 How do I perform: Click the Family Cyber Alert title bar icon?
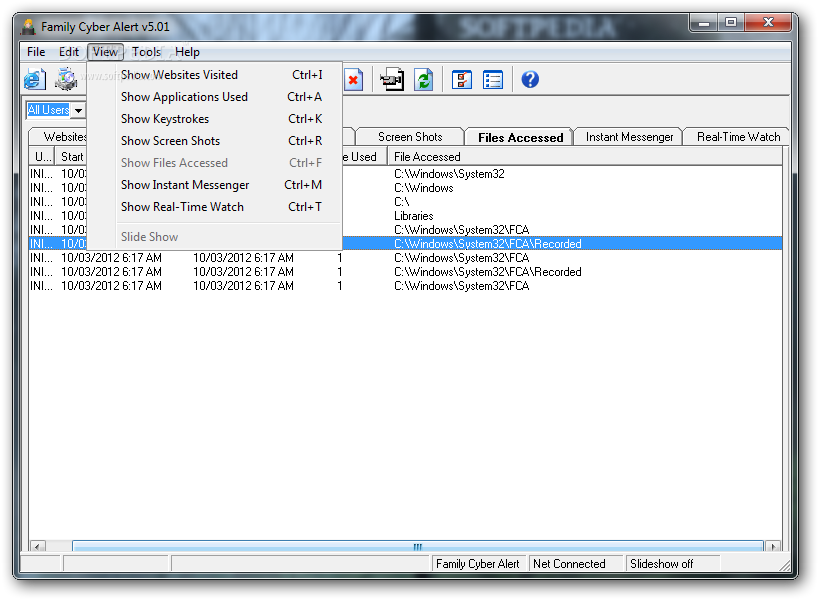pyautogui.click(x=28, y=27)
